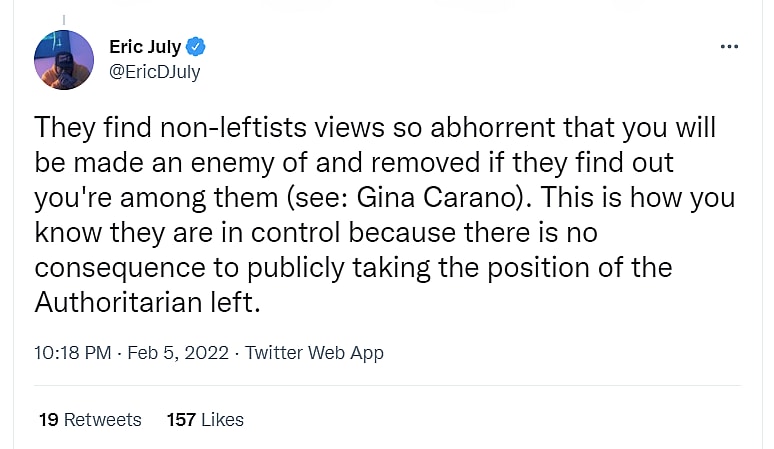Click the word "Likes" label

[x=222, y=419]
